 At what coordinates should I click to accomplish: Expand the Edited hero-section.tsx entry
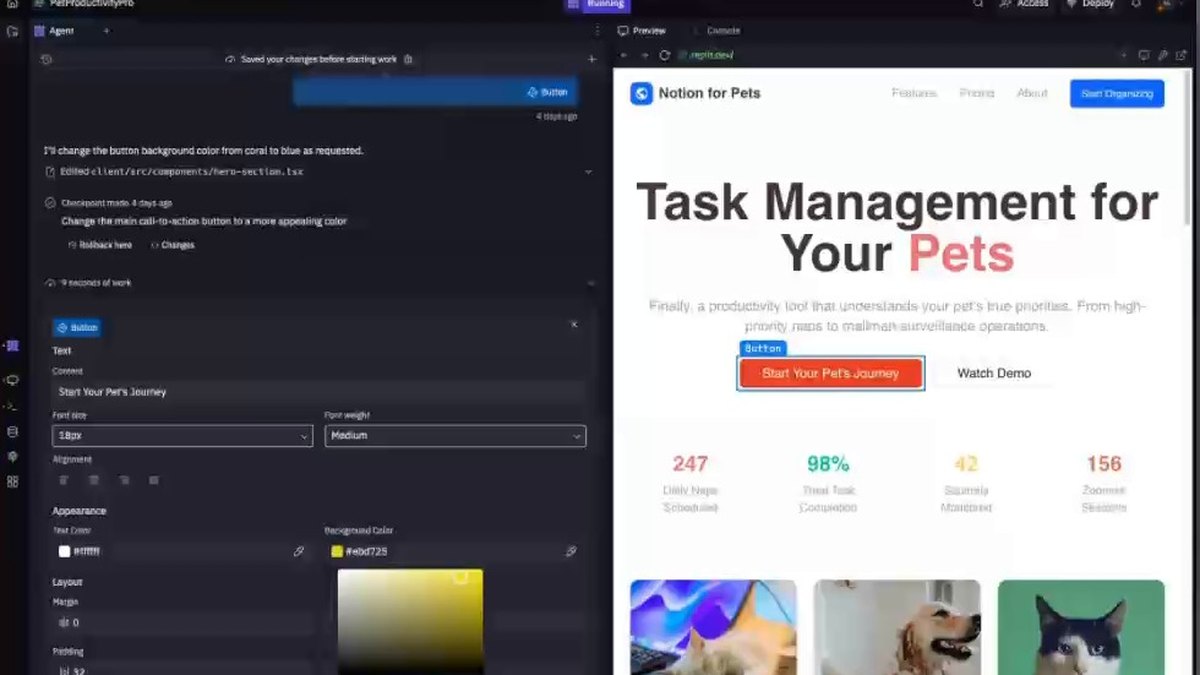(588, 172)
